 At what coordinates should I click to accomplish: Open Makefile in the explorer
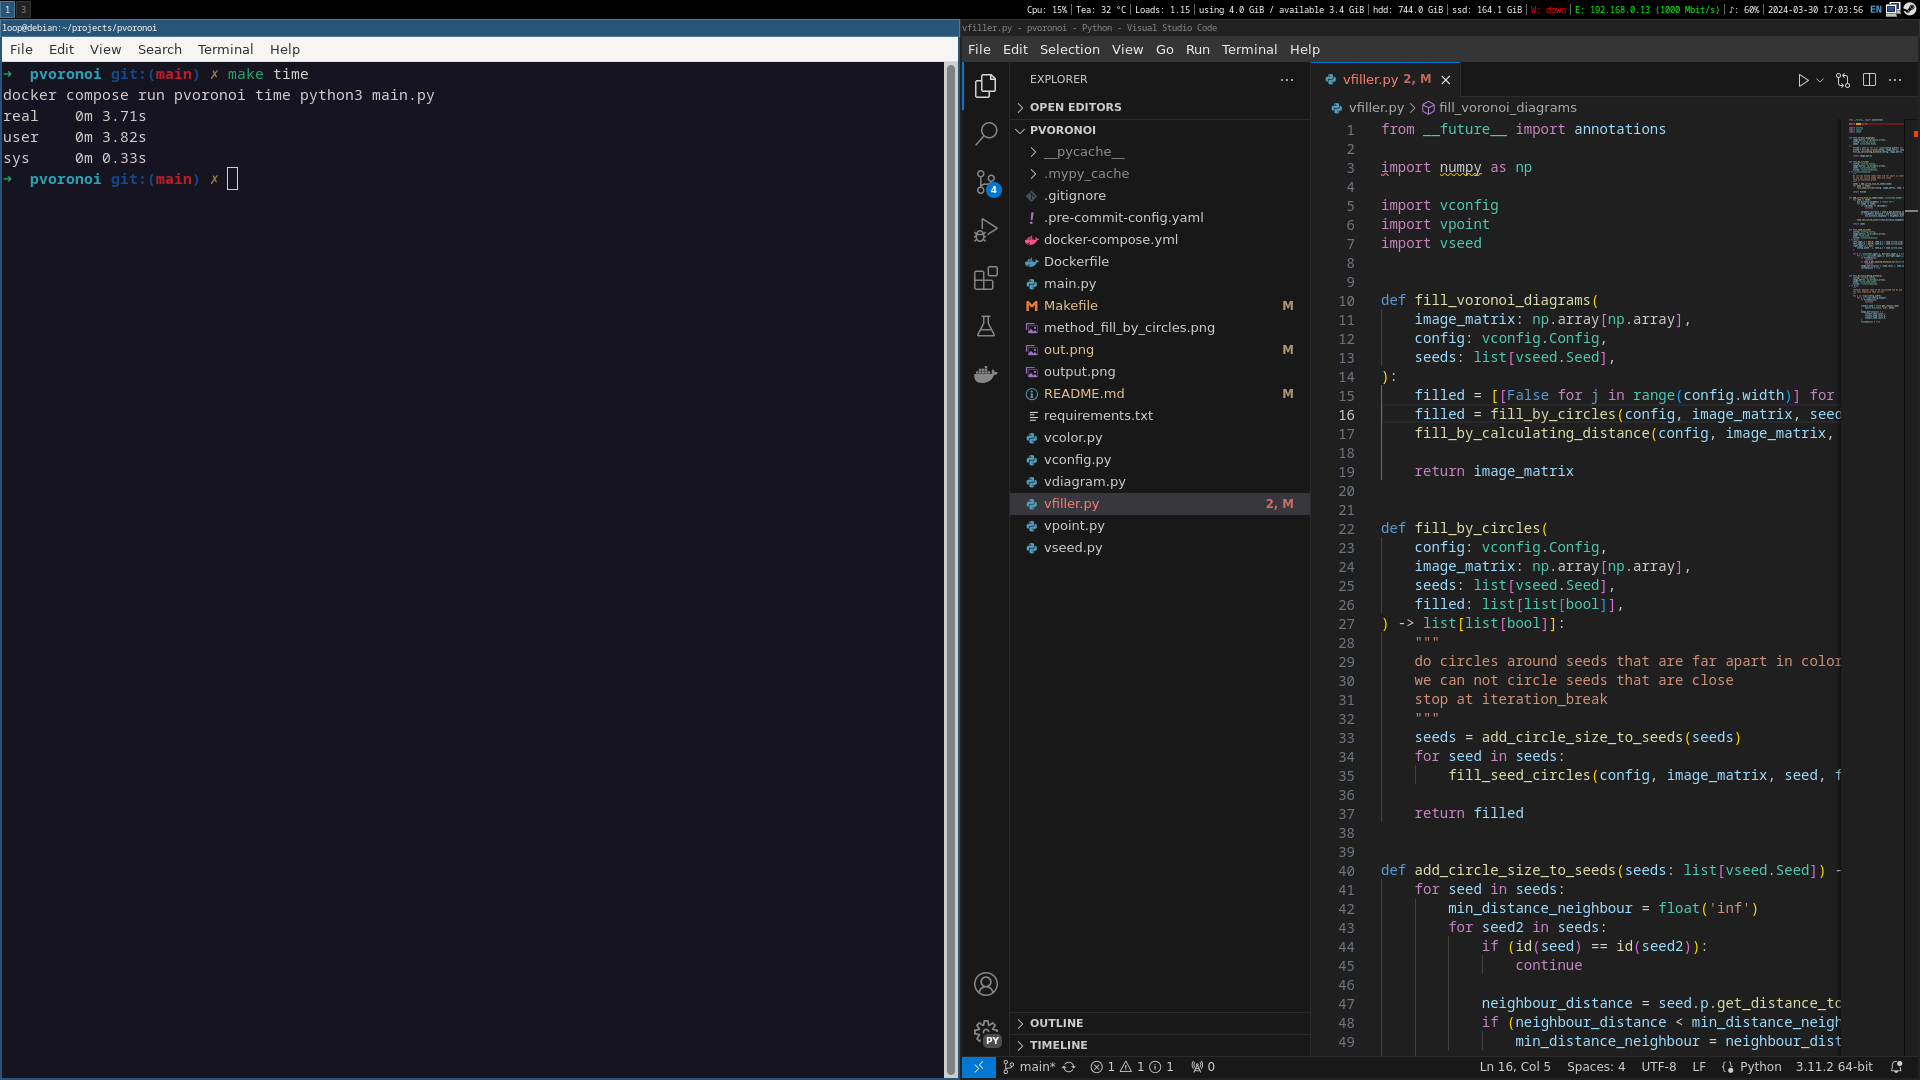1070,306
